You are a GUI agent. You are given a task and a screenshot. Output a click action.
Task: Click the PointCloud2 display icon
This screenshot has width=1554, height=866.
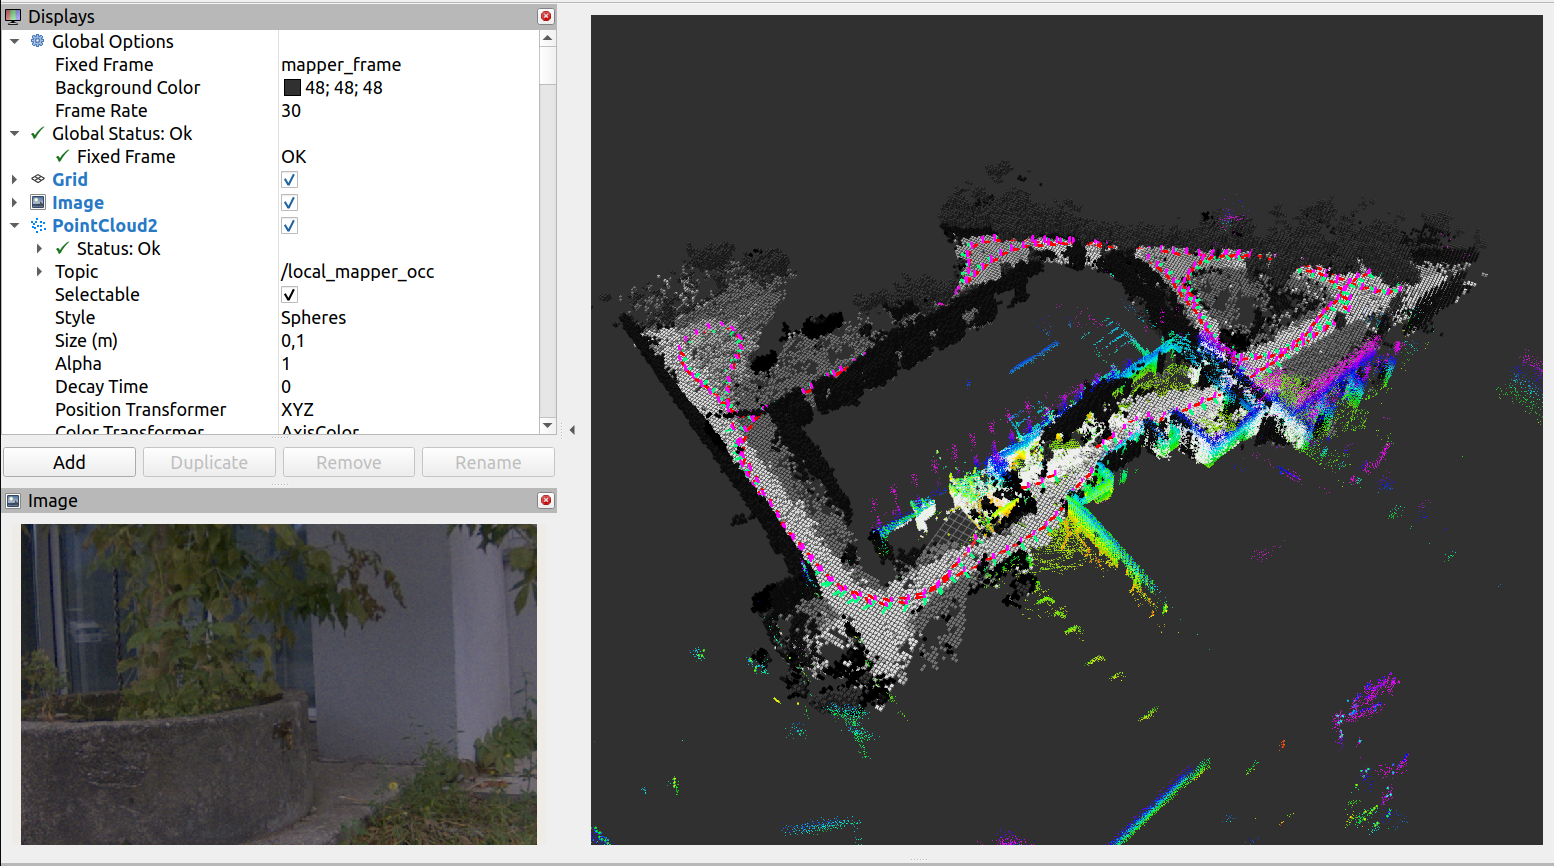click(38, 225)
